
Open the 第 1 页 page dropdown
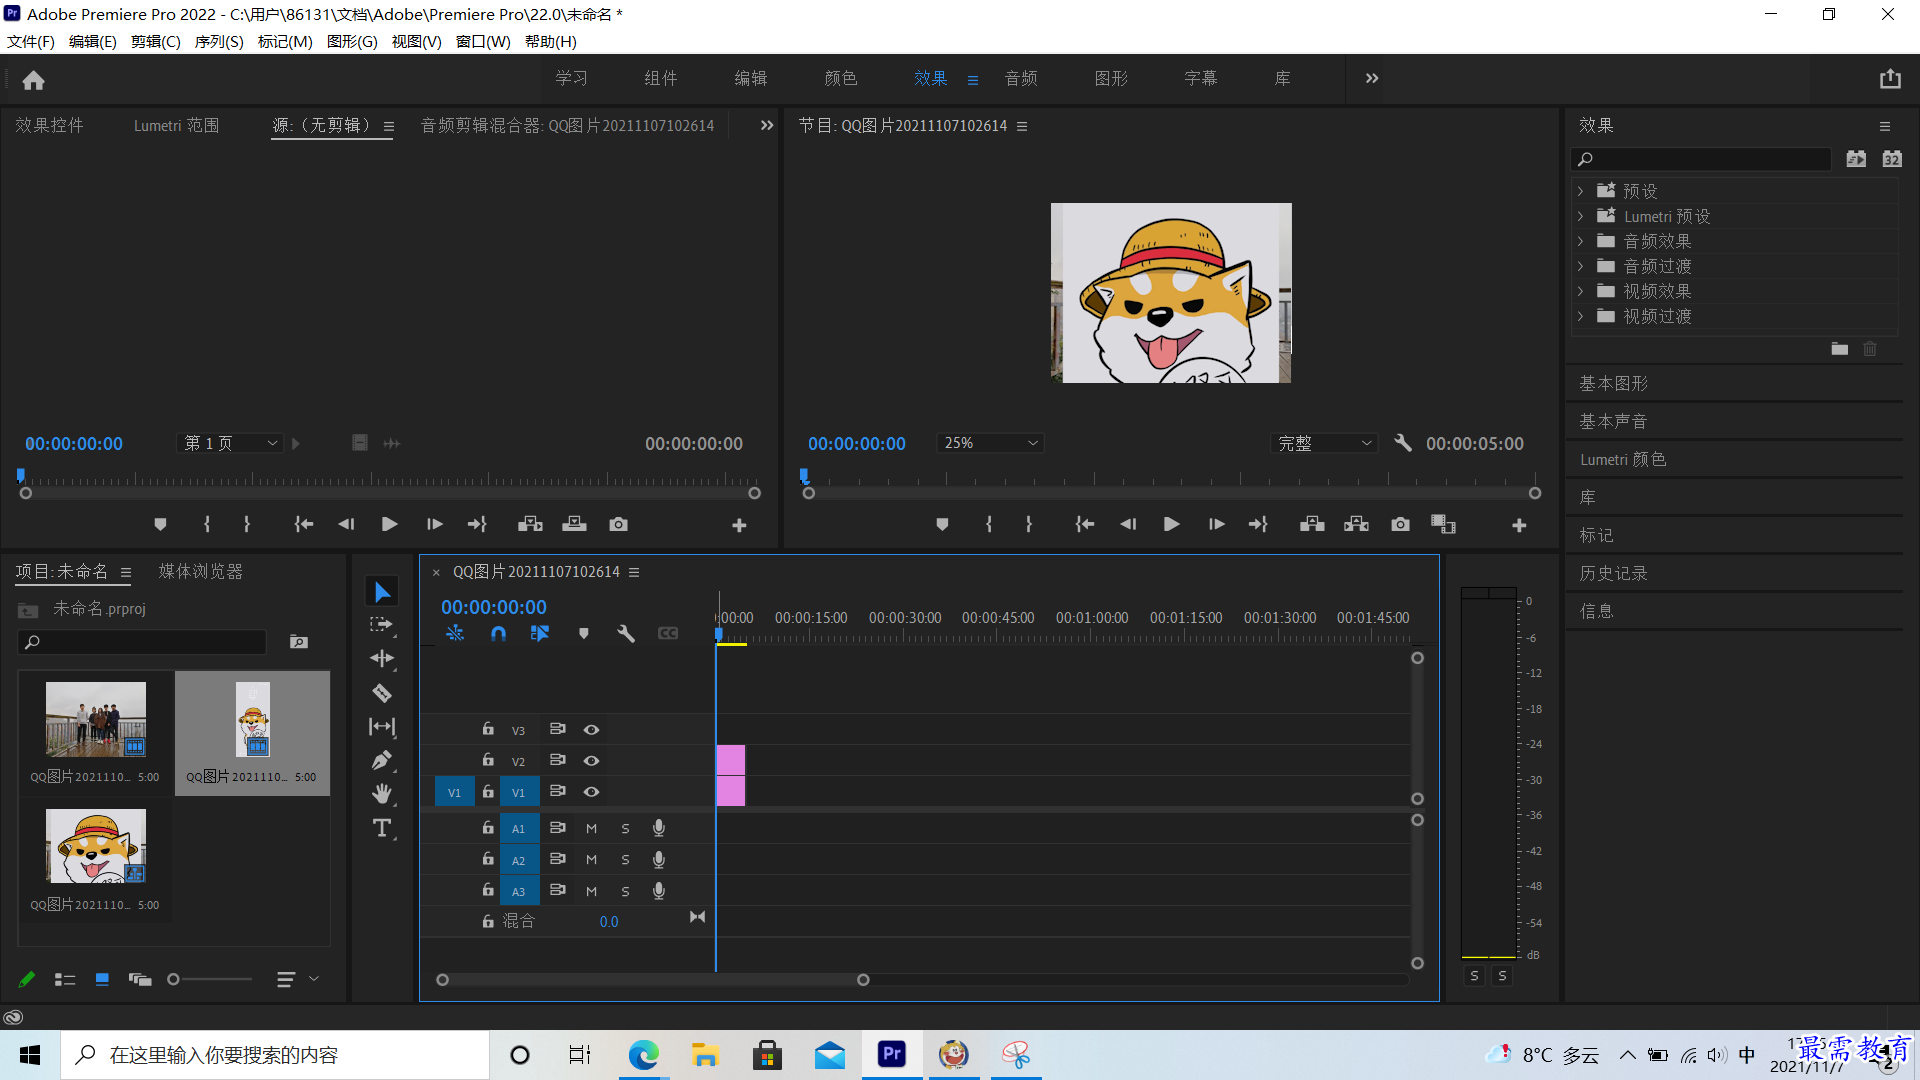pyautogui.click(x=230, y=443)
